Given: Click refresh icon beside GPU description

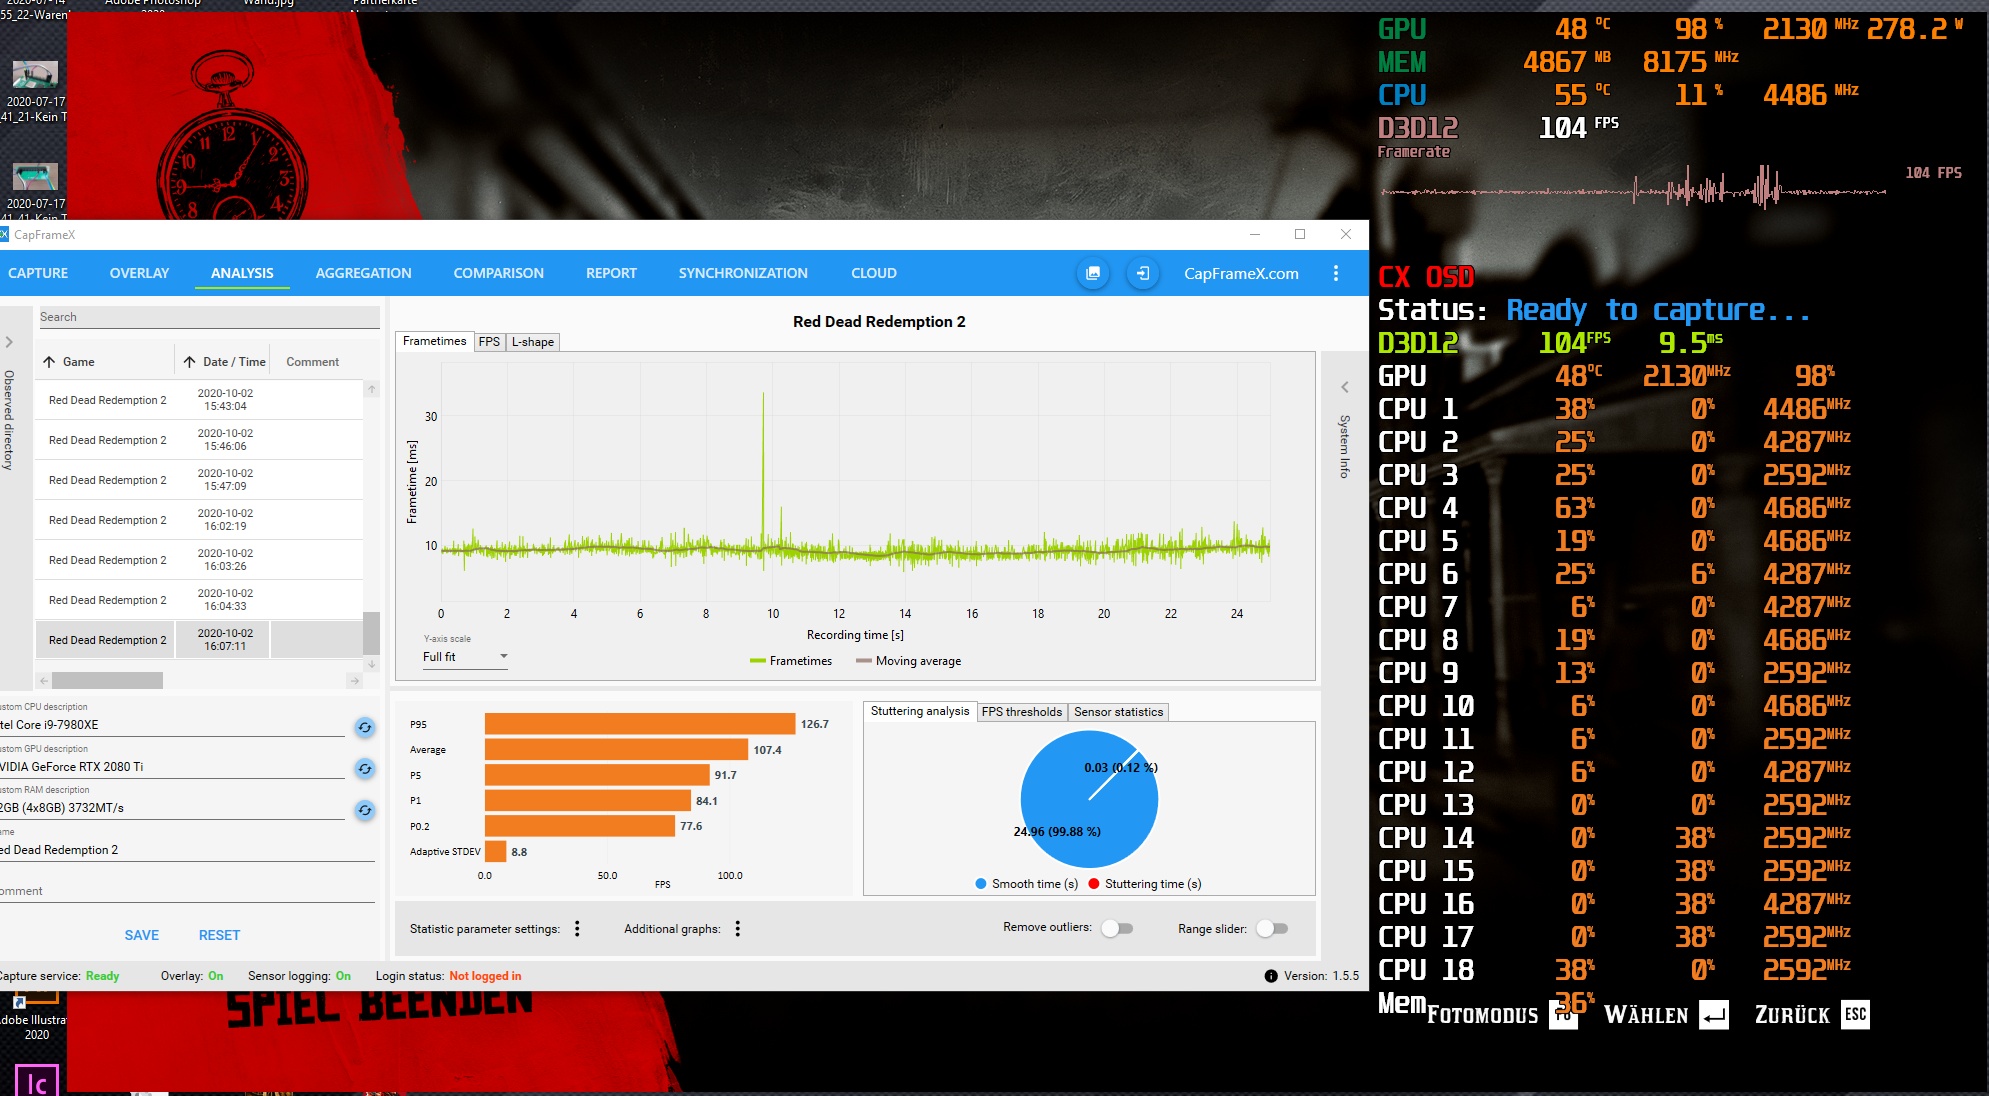Looking at the screenshot, I should (365, 769).
